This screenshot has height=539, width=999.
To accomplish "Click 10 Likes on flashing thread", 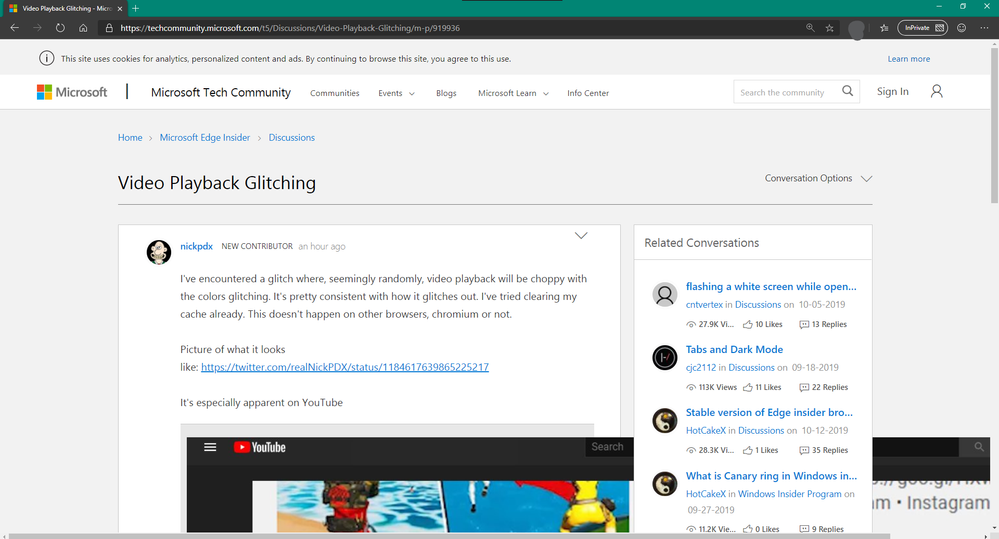I will [x=762, y=324].
